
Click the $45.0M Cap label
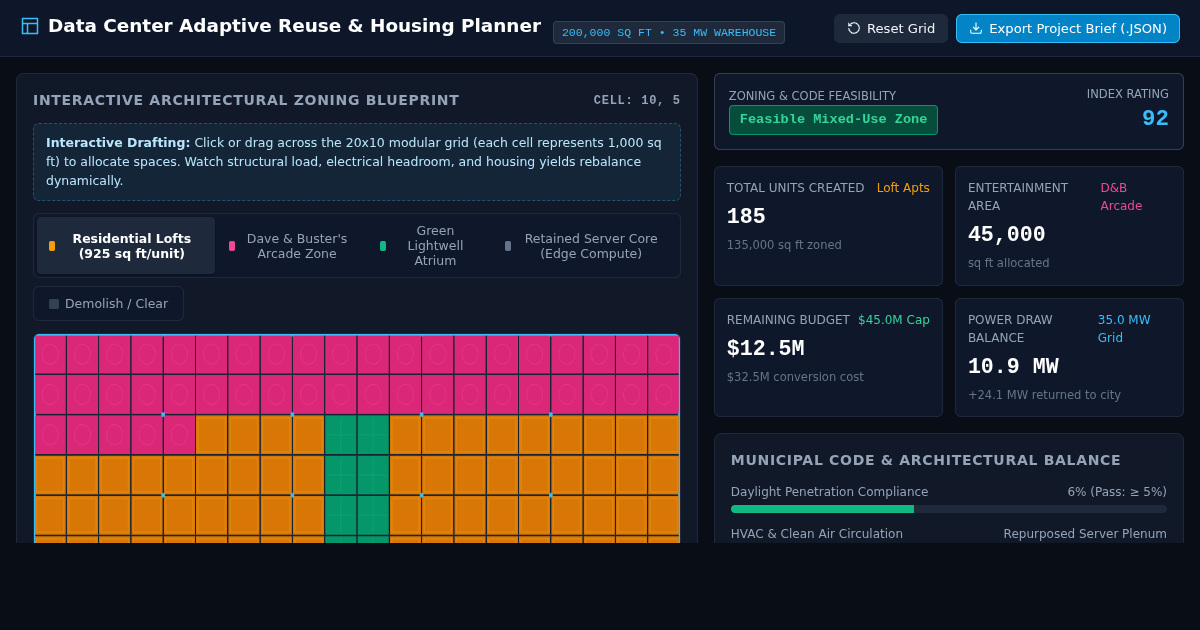[894, 320]
